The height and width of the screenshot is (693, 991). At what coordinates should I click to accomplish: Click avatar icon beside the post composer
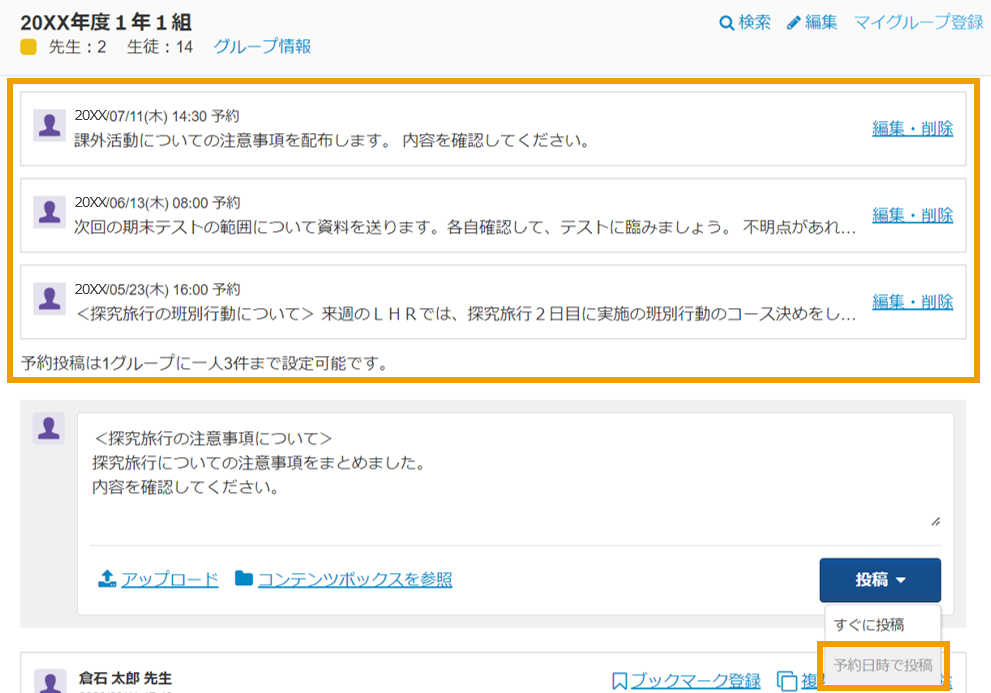[49, 428]
